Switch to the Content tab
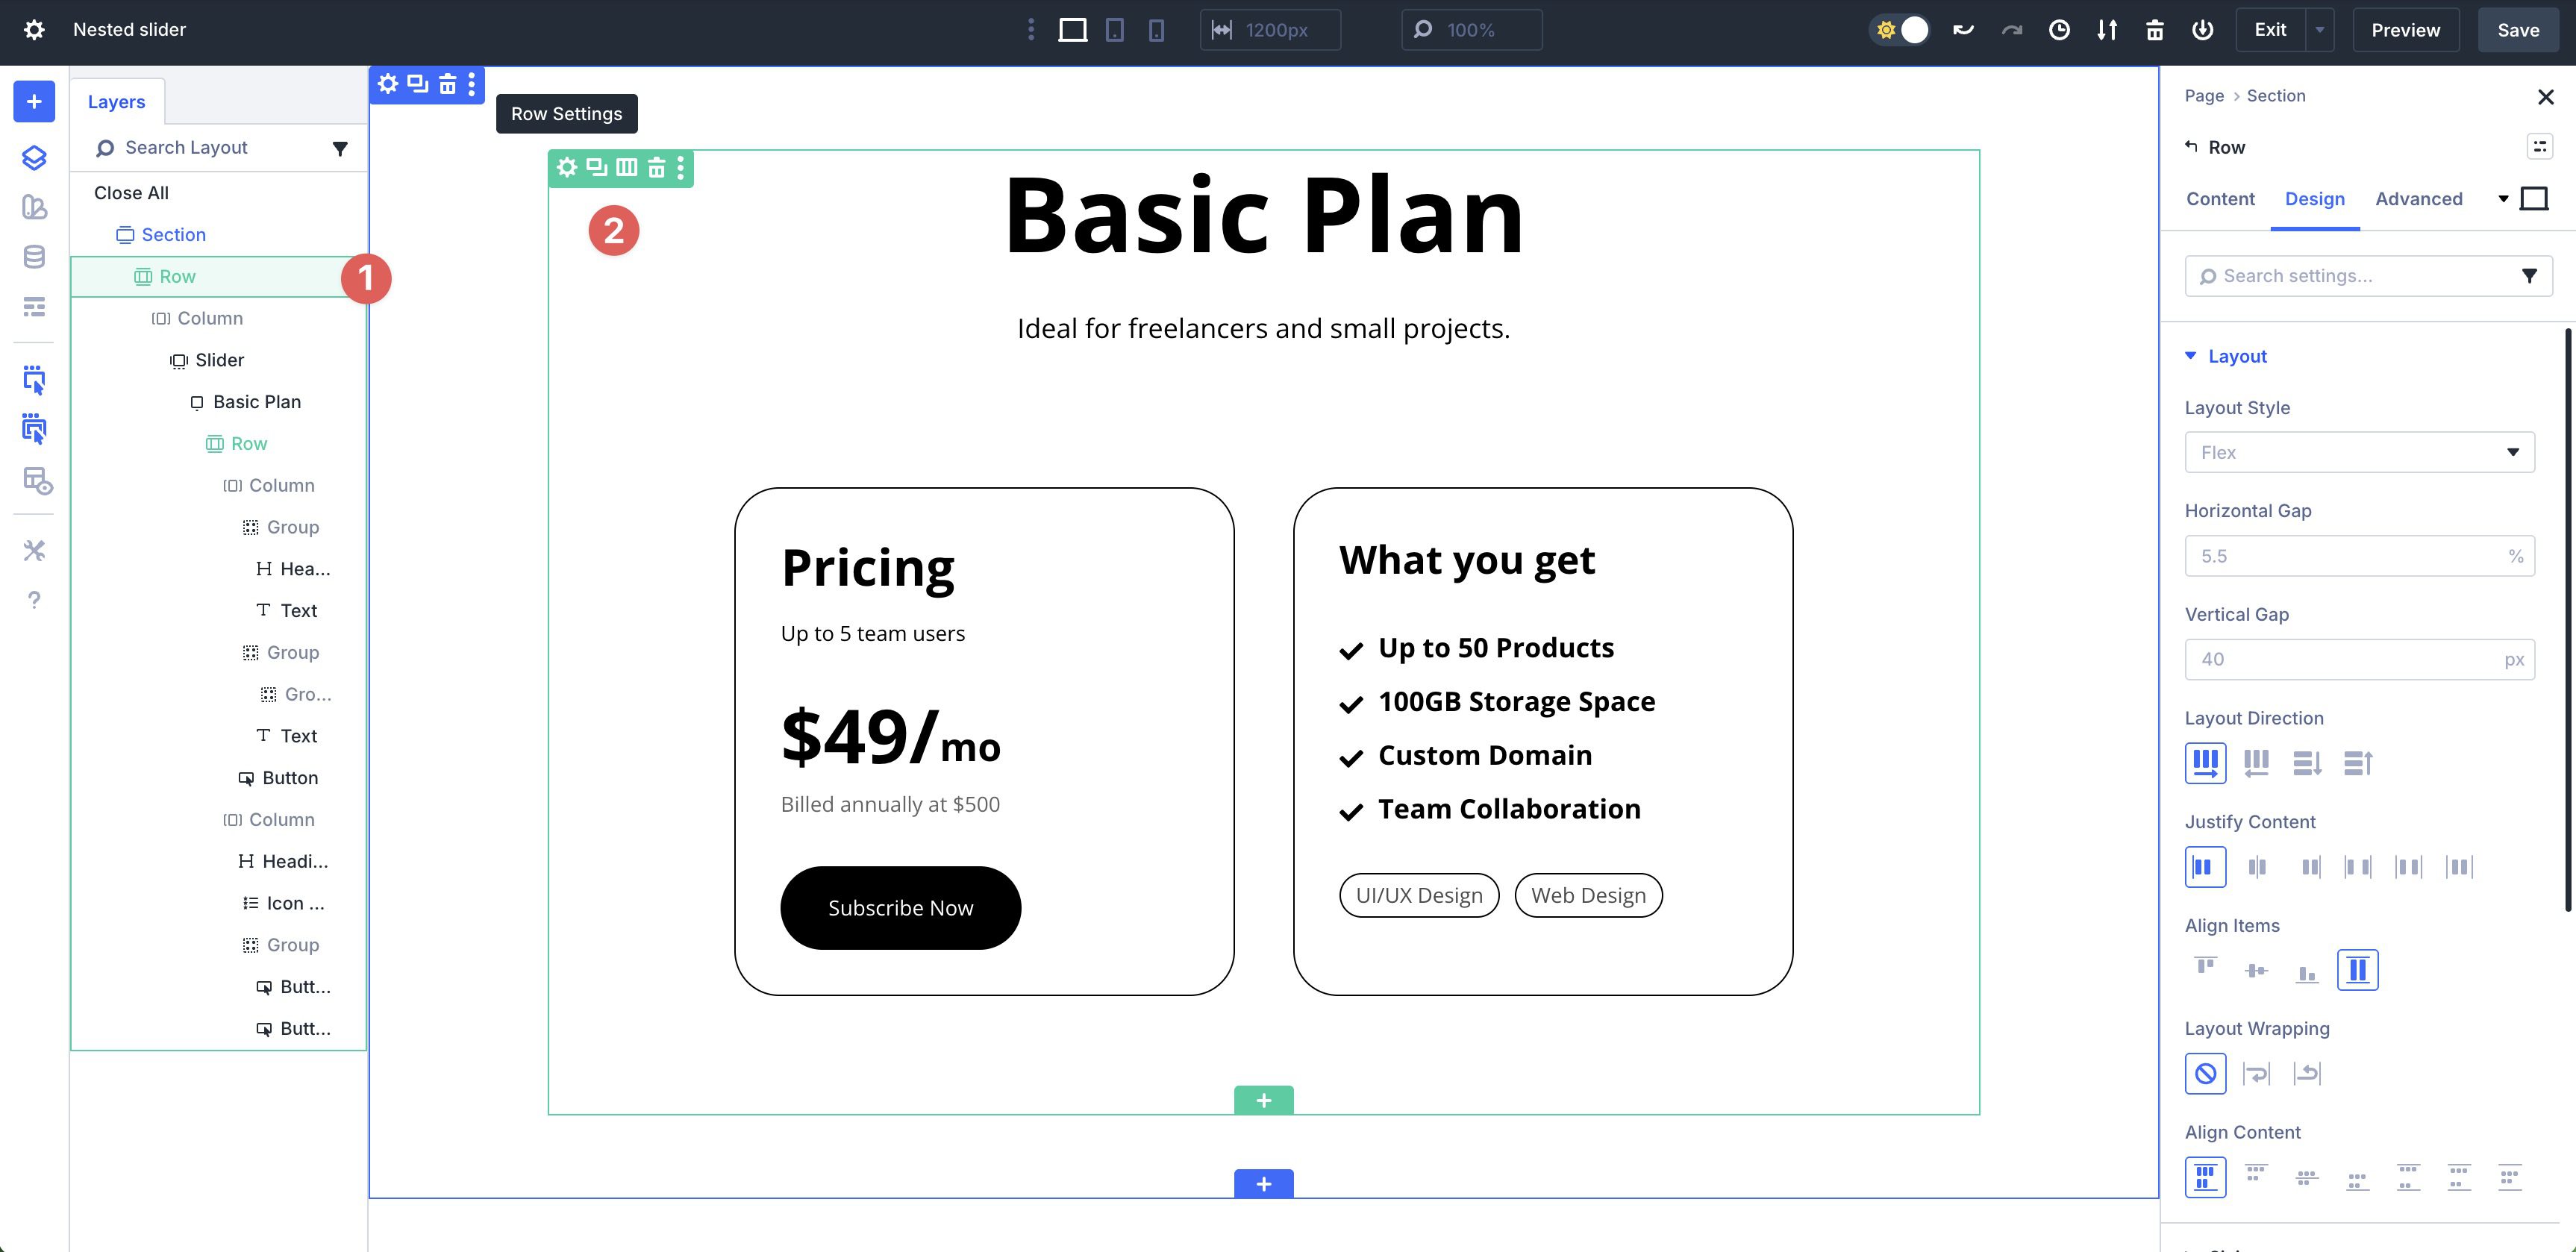The width and height of the screenshot is (2576, 1252). pyautogui.click(x=2220, y=199)
